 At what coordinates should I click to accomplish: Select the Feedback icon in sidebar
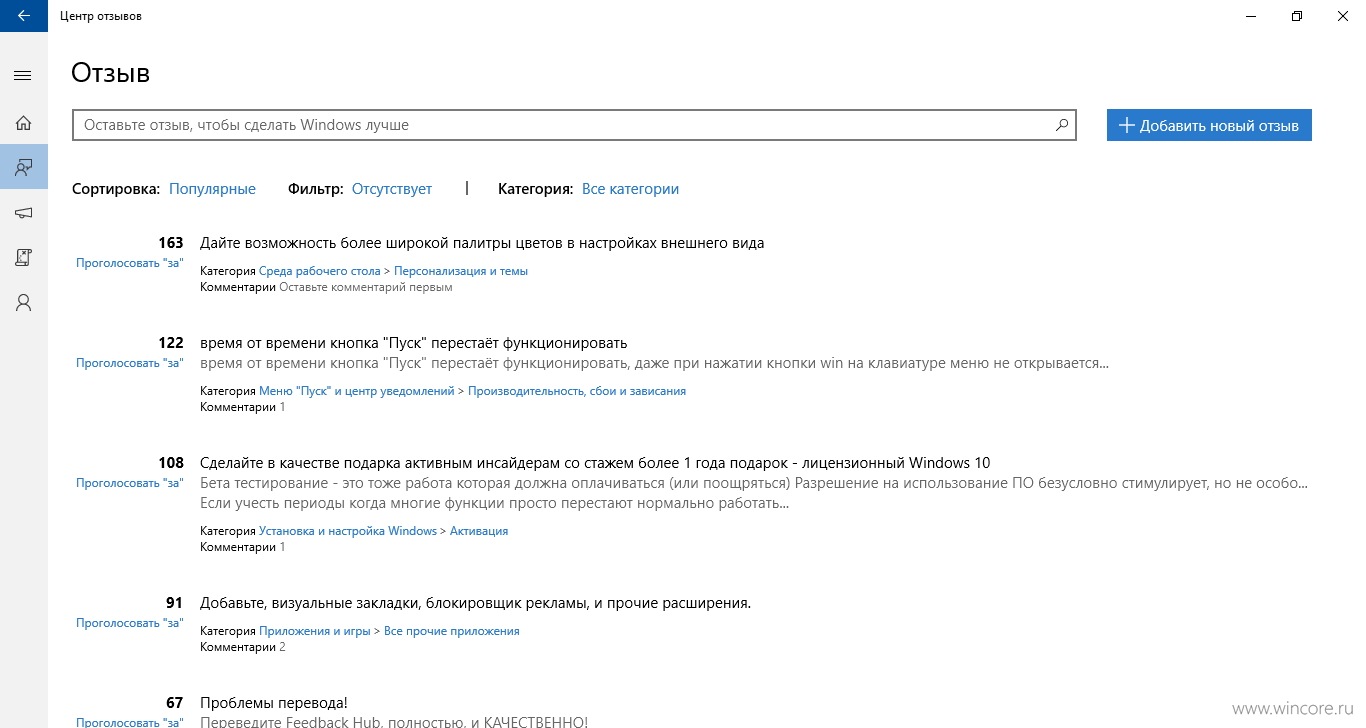coord(23,167)
